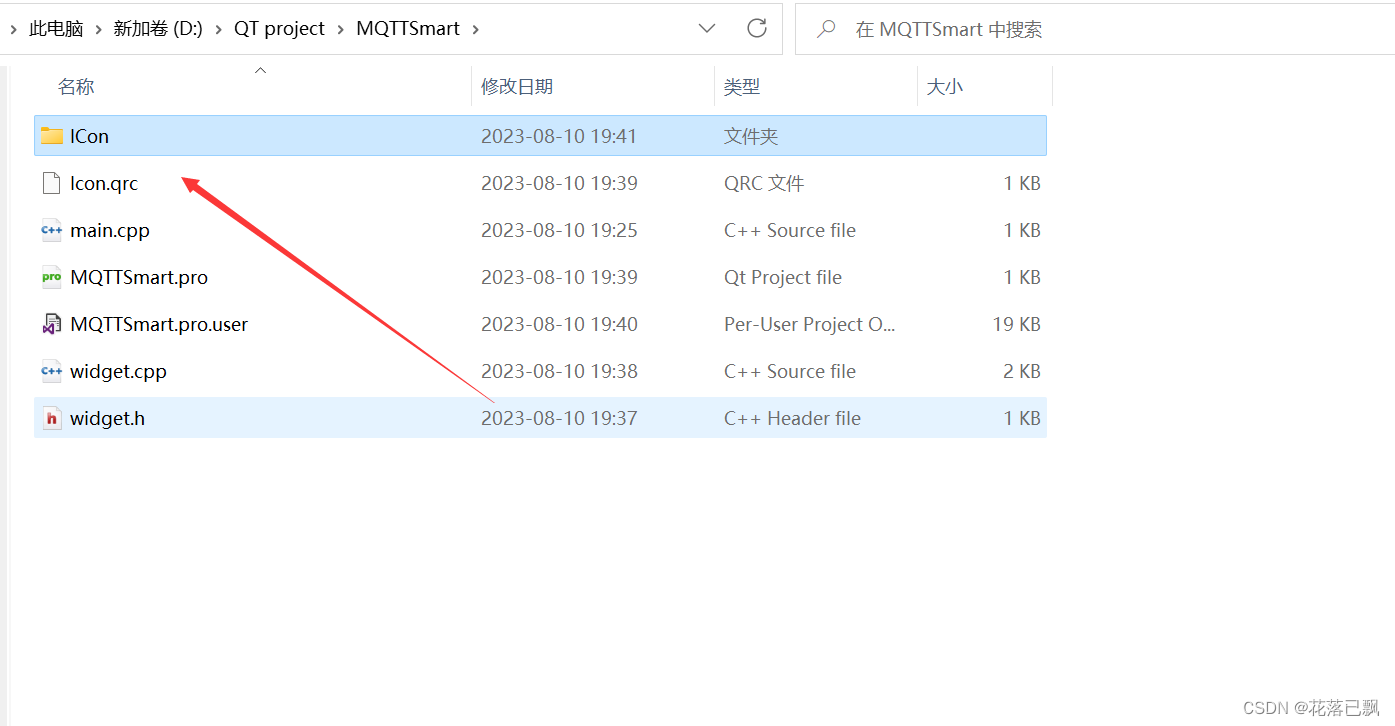The height and width of the screenshot is (726, 1395).
Task: Click the main.cpp C++ file icon
Action: pos(52,230)
